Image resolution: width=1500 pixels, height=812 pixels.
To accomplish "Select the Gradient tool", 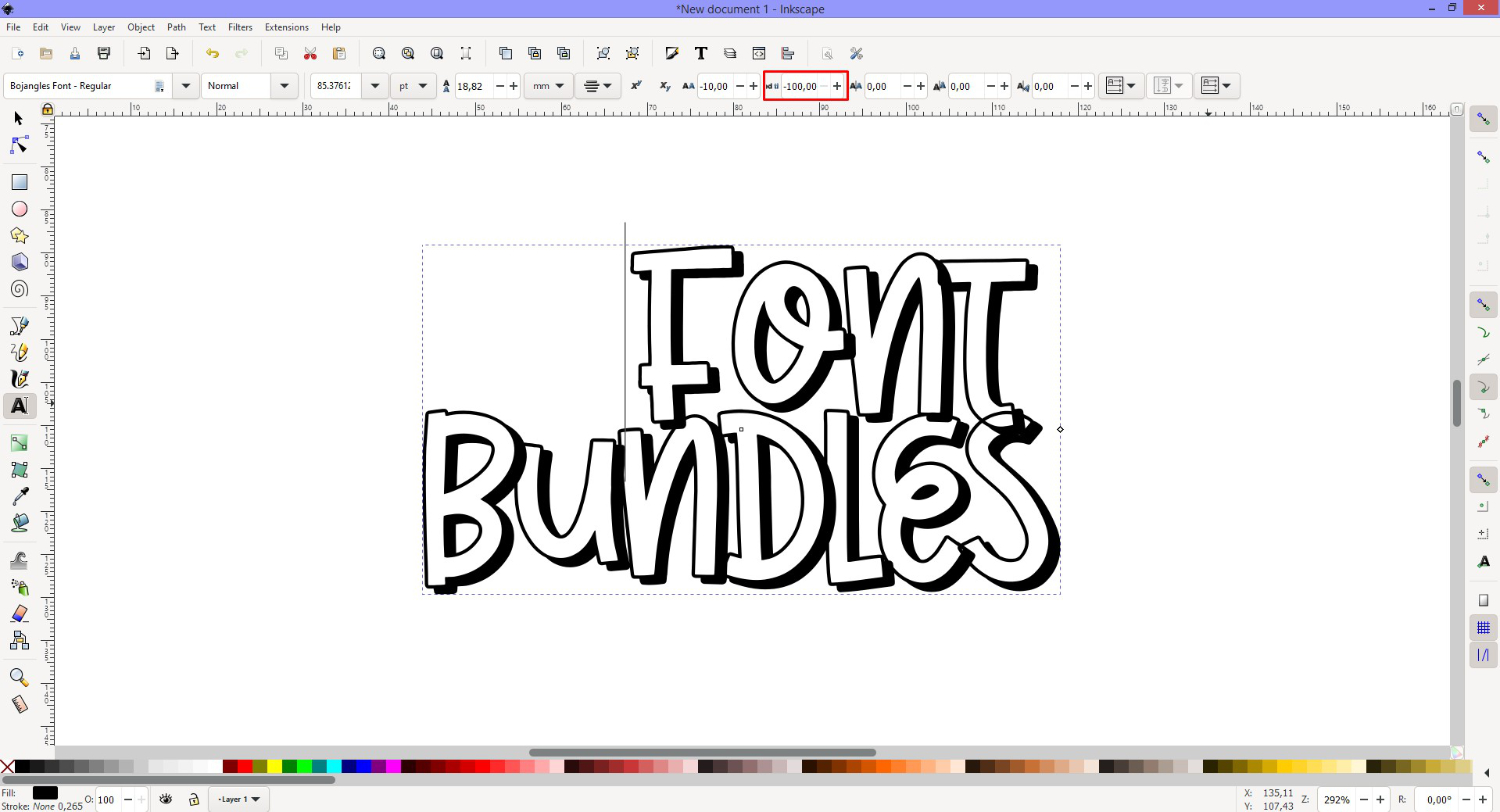I will pos(19,442).
